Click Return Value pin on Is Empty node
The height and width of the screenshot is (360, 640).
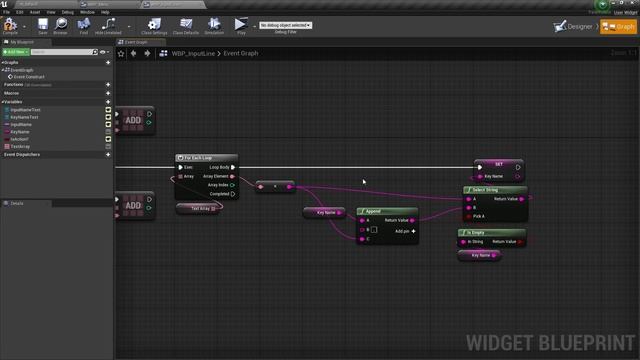520,242
